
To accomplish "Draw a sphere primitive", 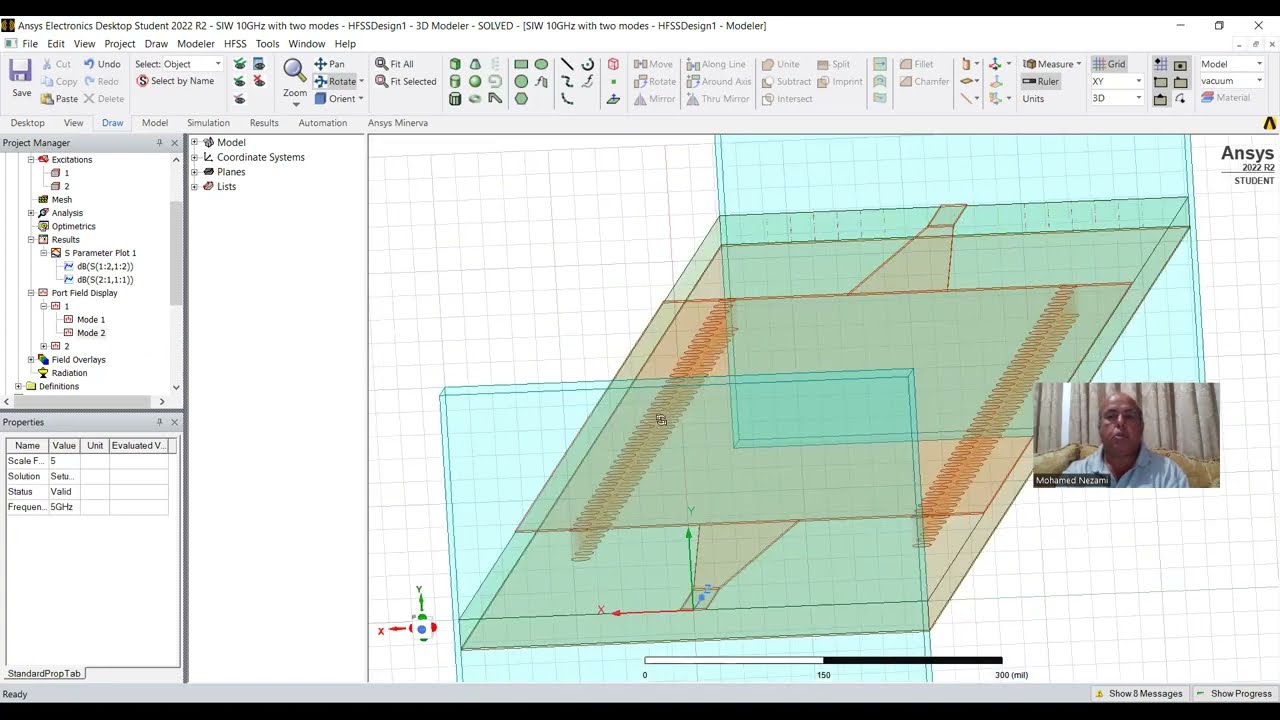I will coord(475,81).
